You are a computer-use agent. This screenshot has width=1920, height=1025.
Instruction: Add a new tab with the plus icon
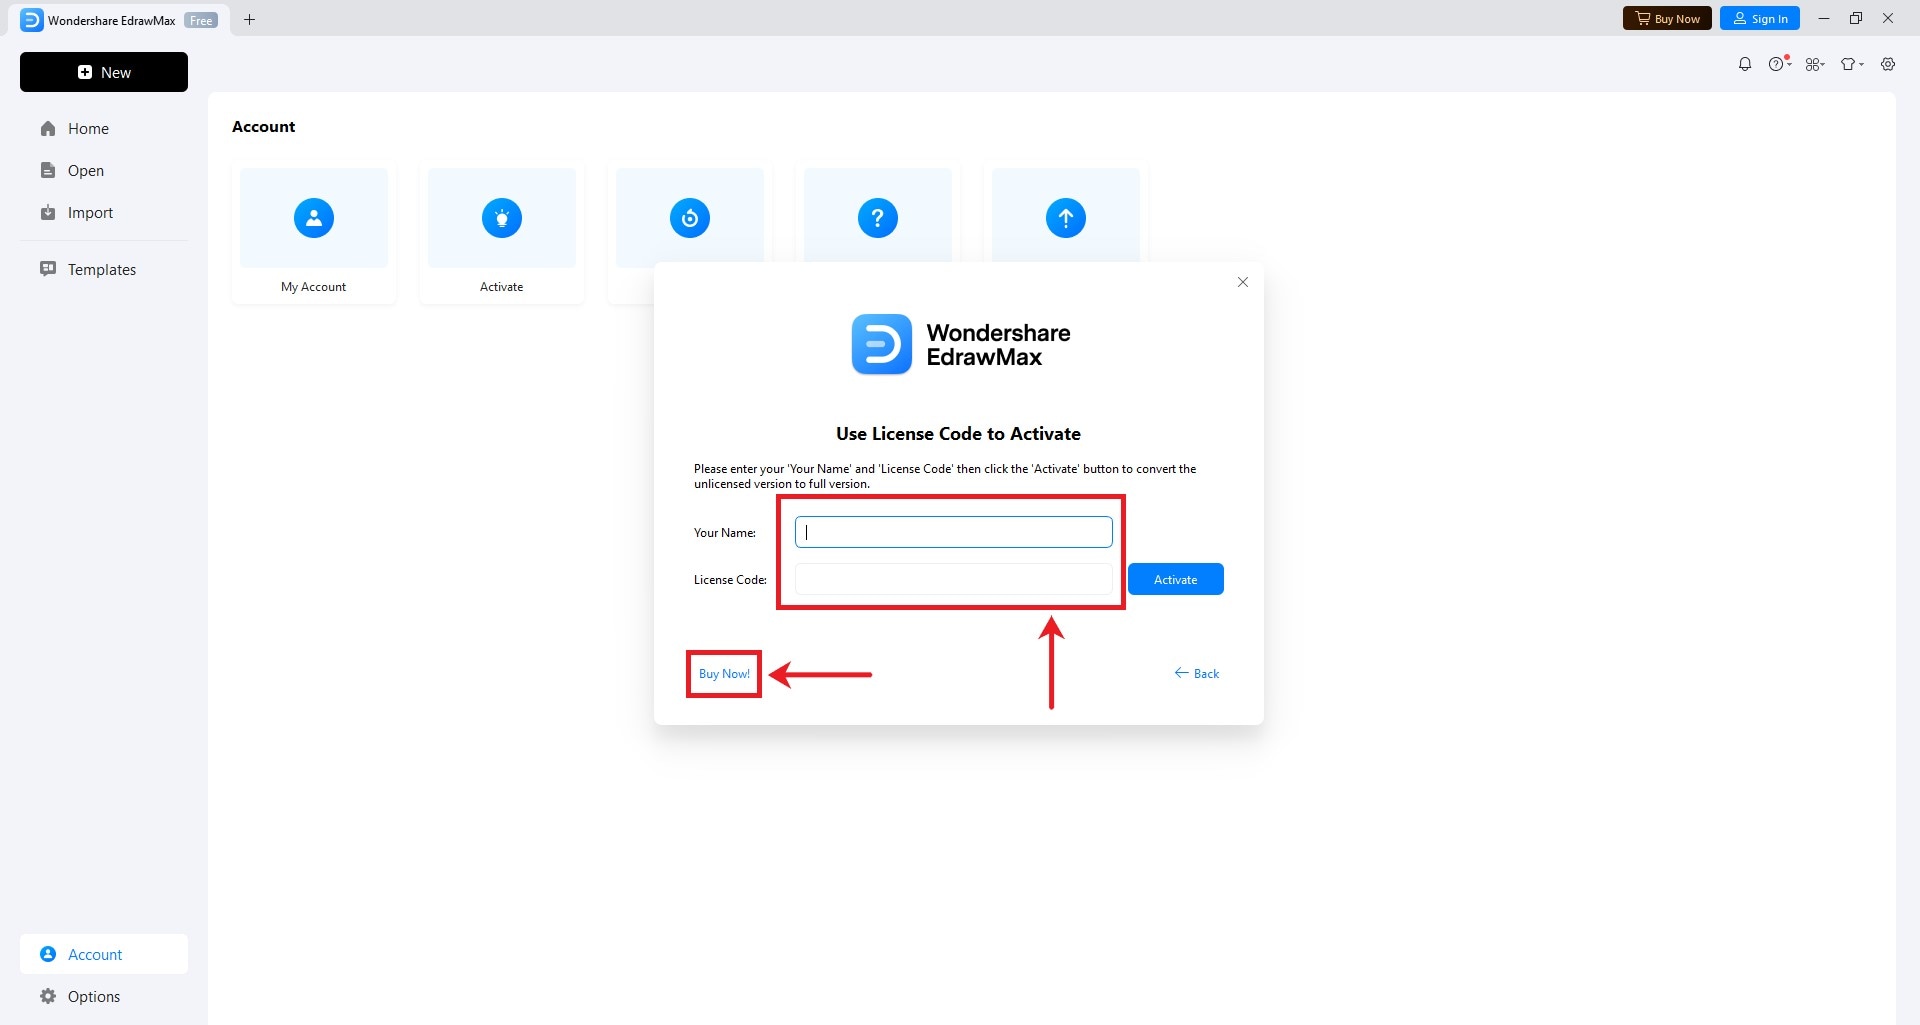click(x=250, y=19)
